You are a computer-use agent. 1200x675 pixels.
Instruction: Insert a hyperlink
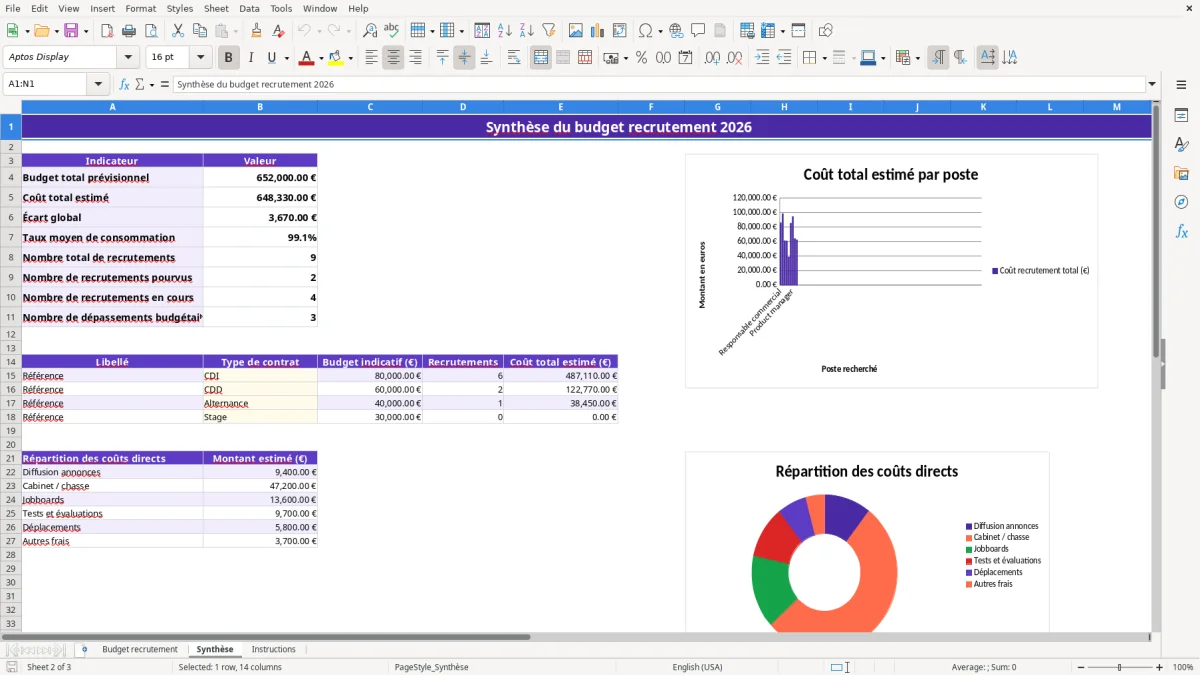tap(676, 31)
